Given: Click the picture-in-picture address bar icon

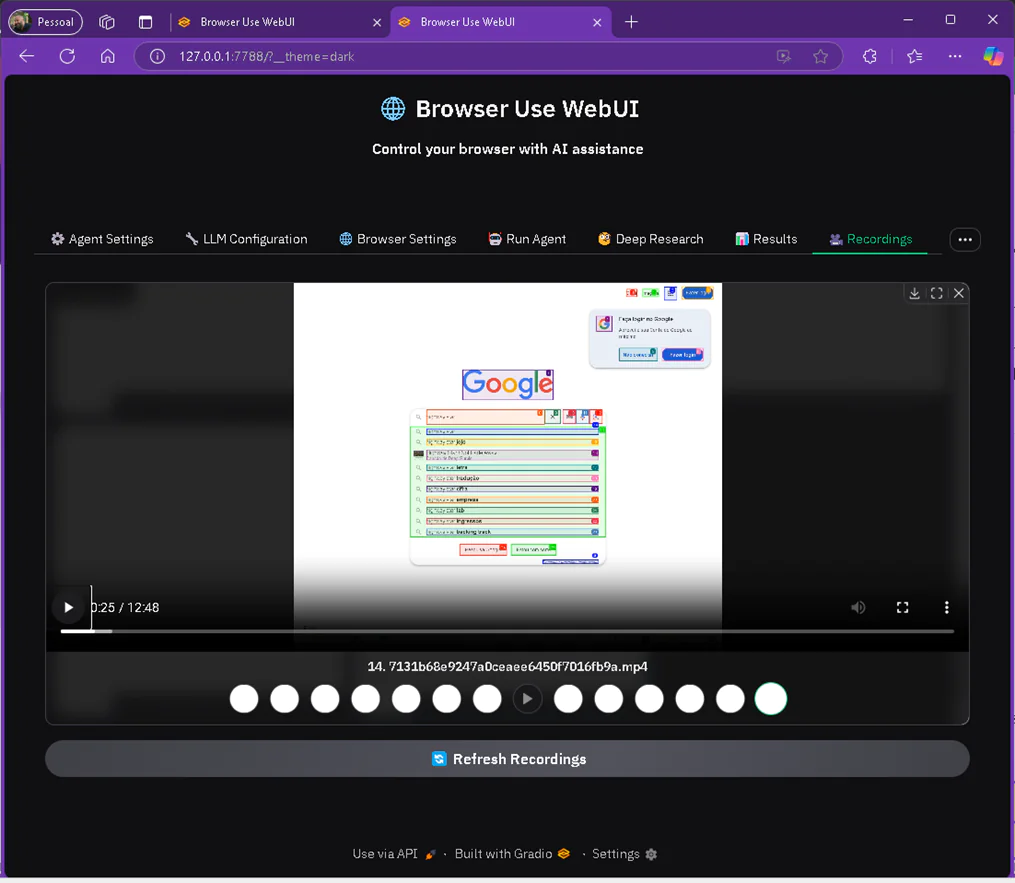Looking at the screenshot, I should (784, 56).
